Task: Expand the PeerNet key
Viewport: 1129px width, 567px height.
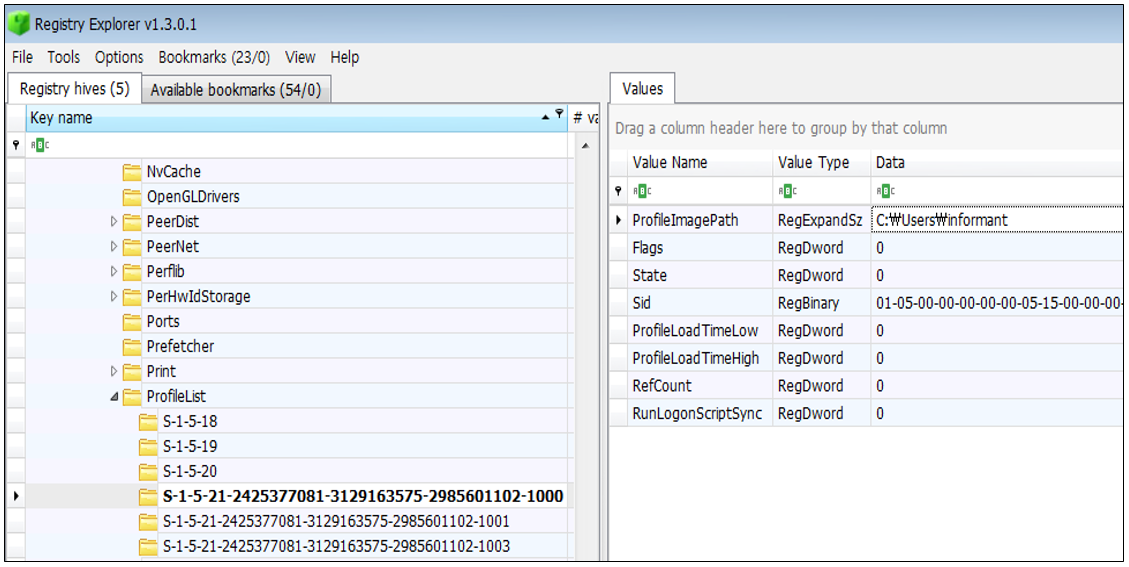Action: tap(114, 246)
